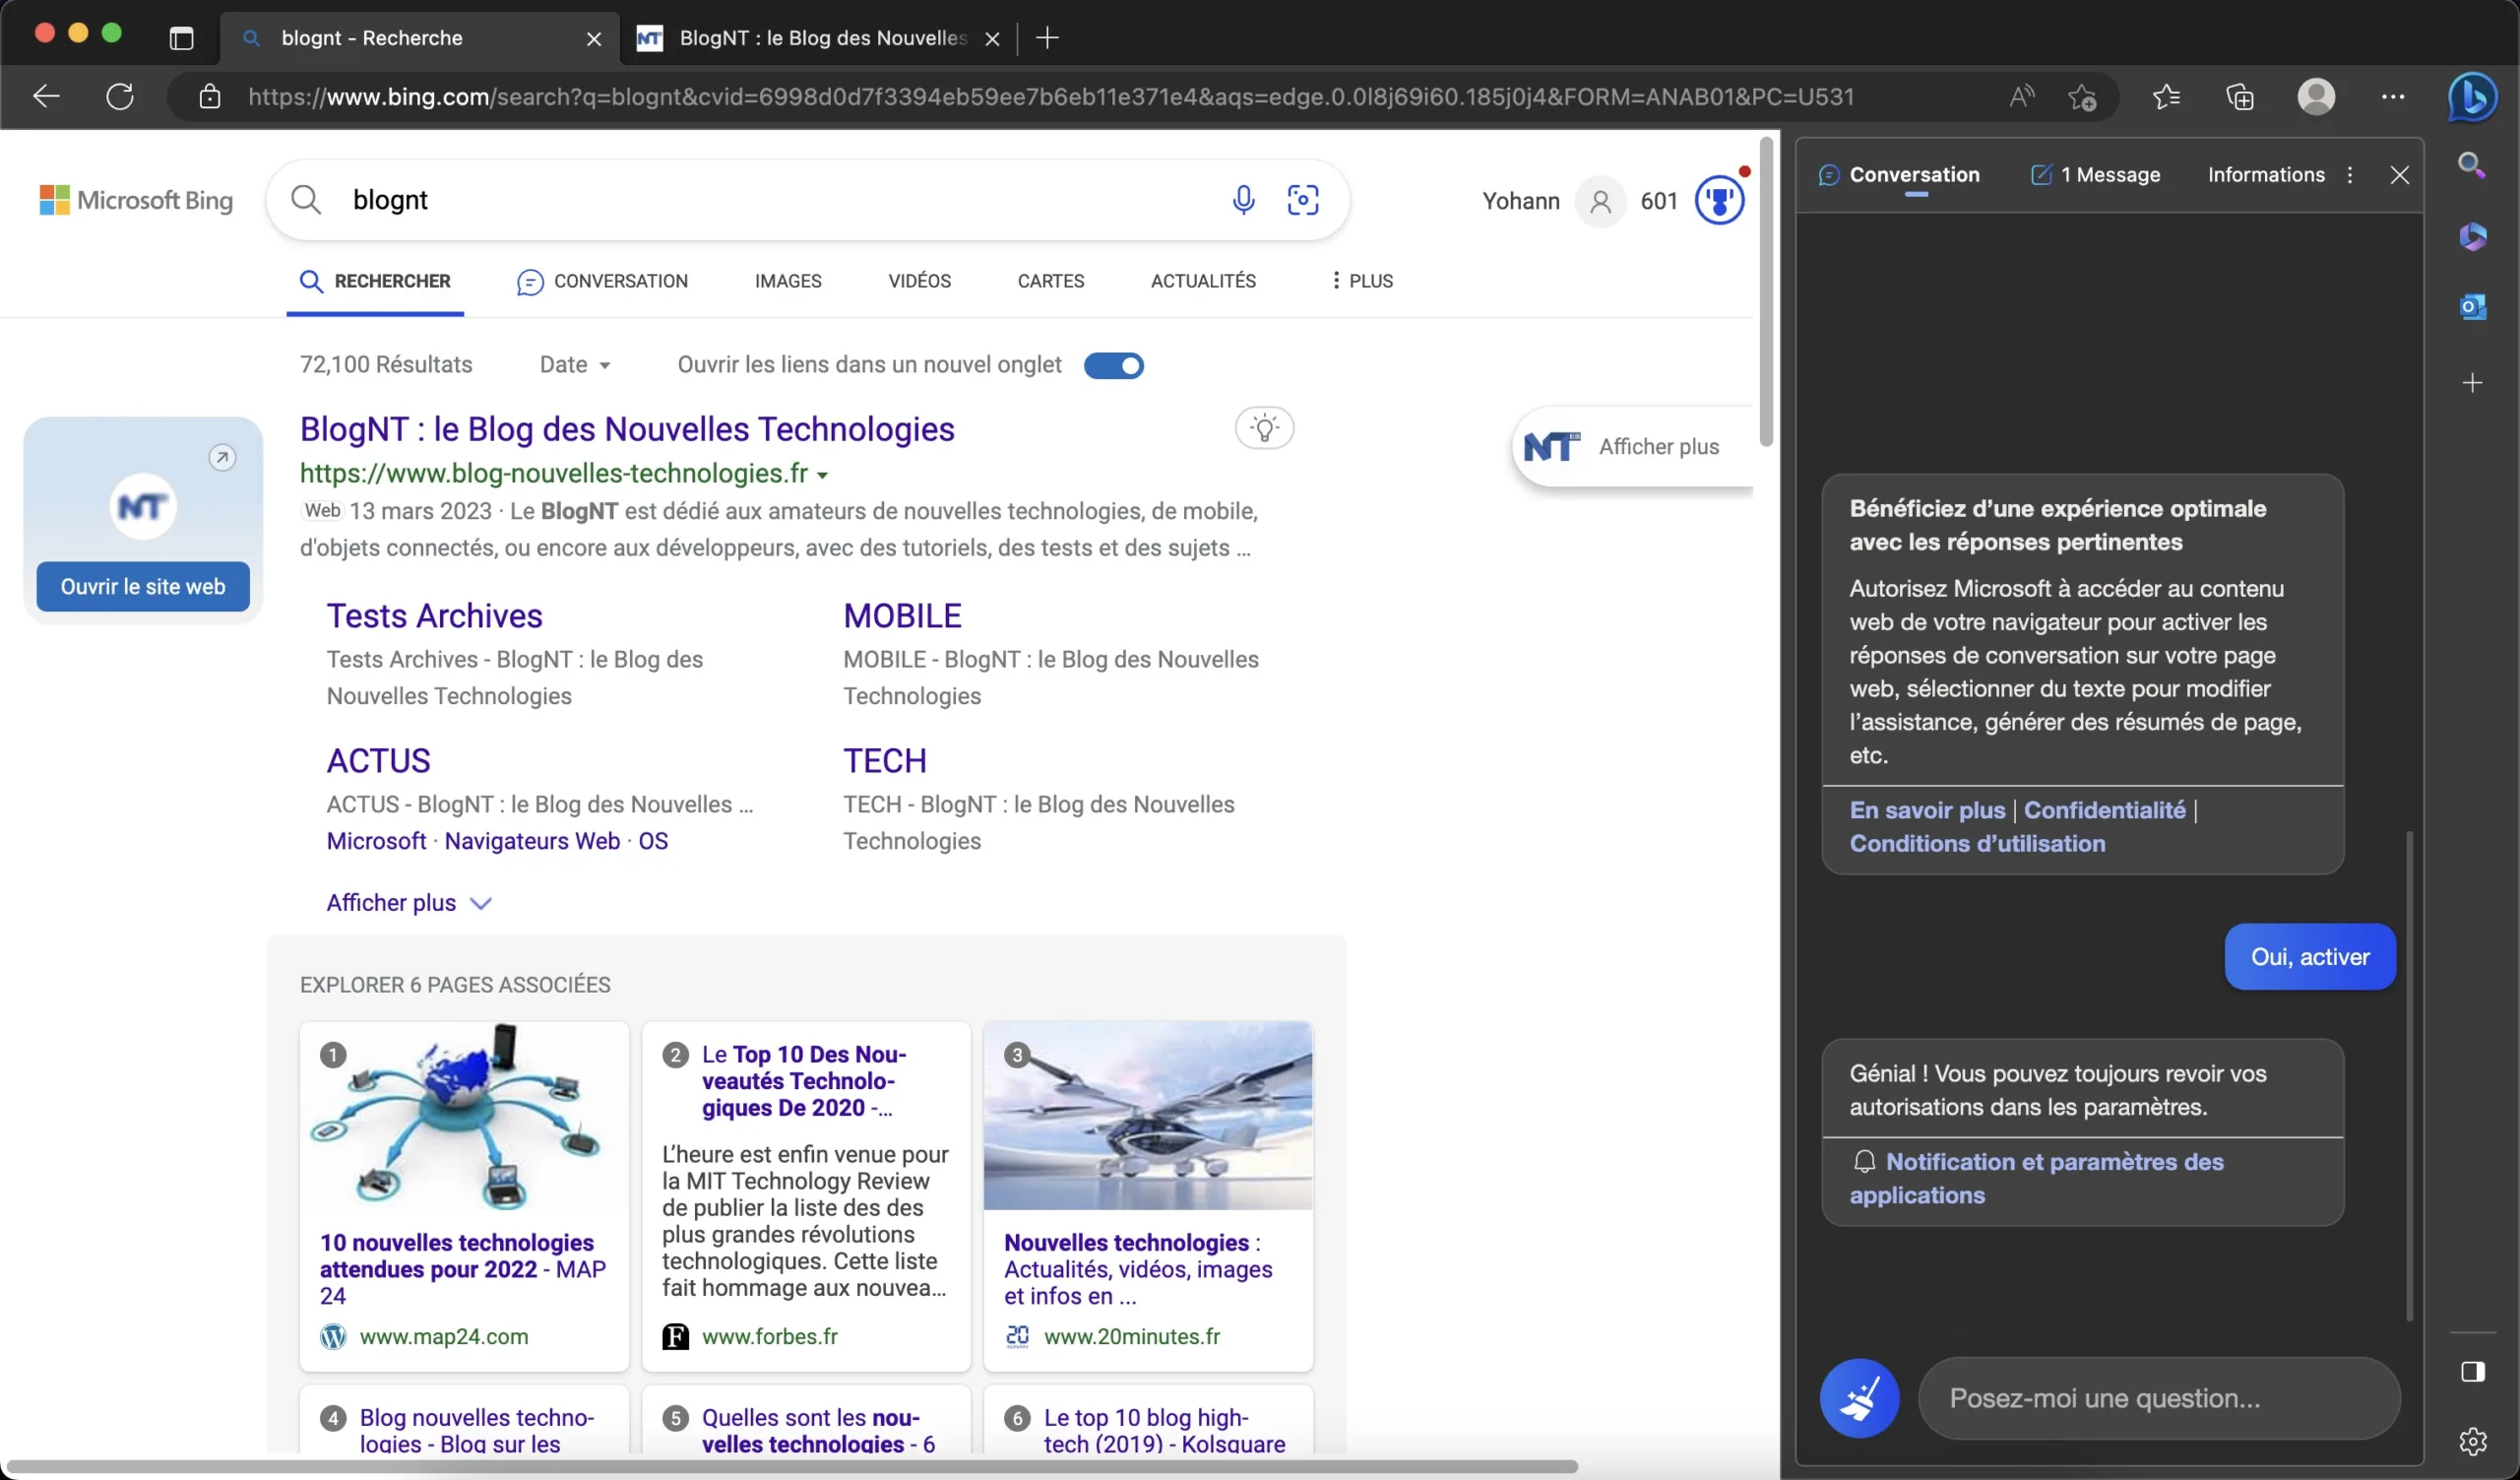This screenshot has width=2520, height=1480.
Task: Click the lightbulb insights icon
Action: pos(1264,428)
